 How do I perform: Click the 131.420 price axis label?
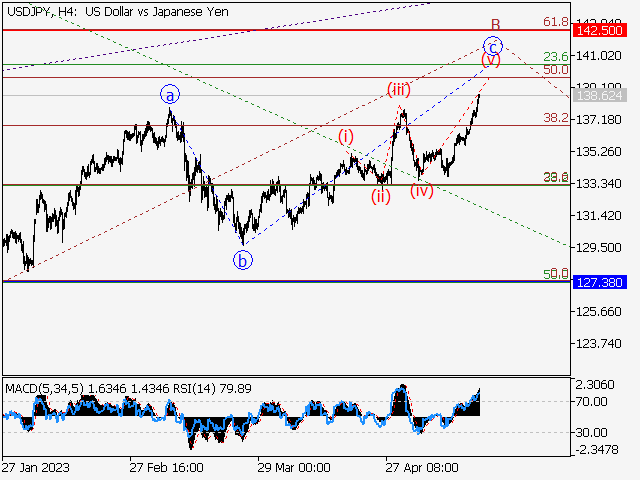(x=598, y=216)
